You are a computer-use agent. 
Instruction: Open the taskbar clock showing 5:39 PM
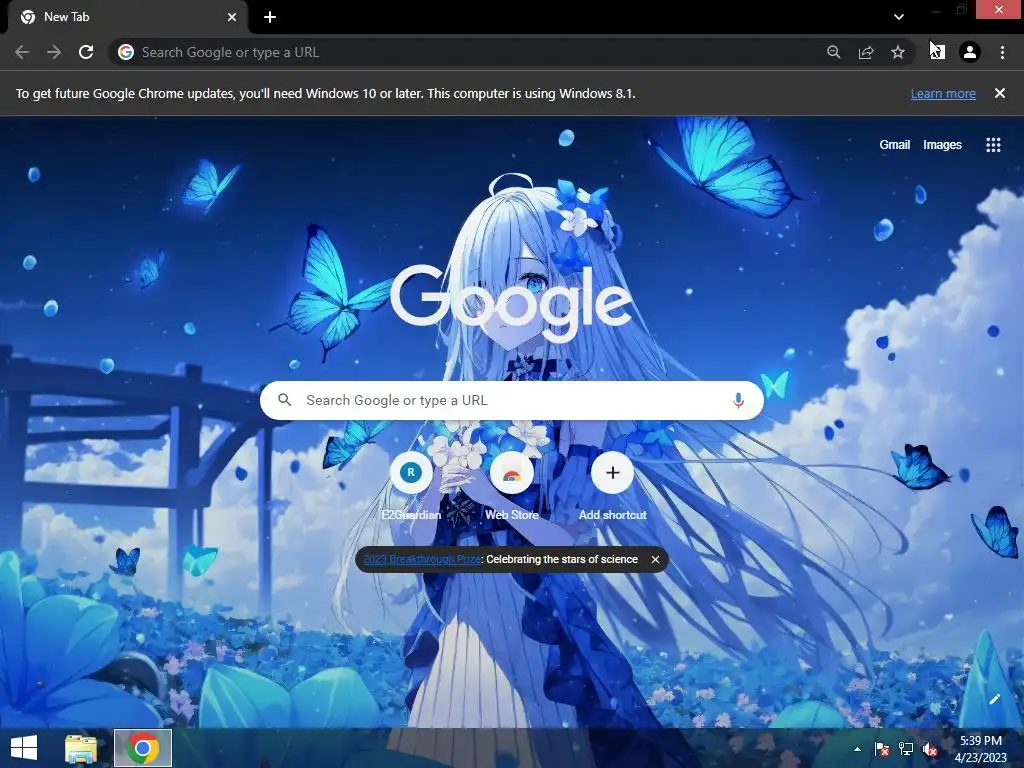tap(981, 749)
